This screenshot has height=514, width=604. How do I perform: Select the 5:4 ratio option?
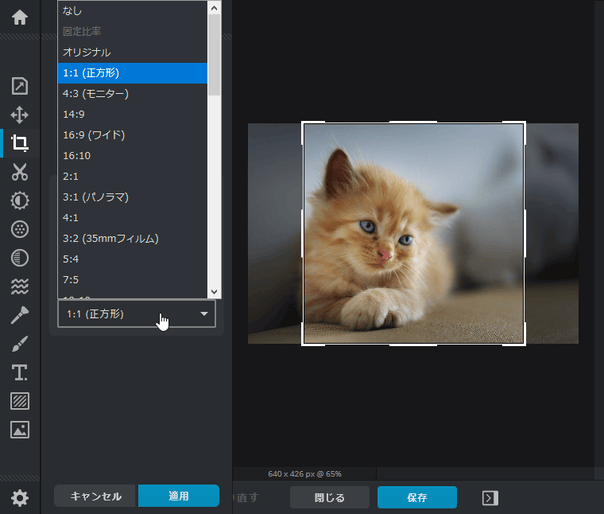132,259
